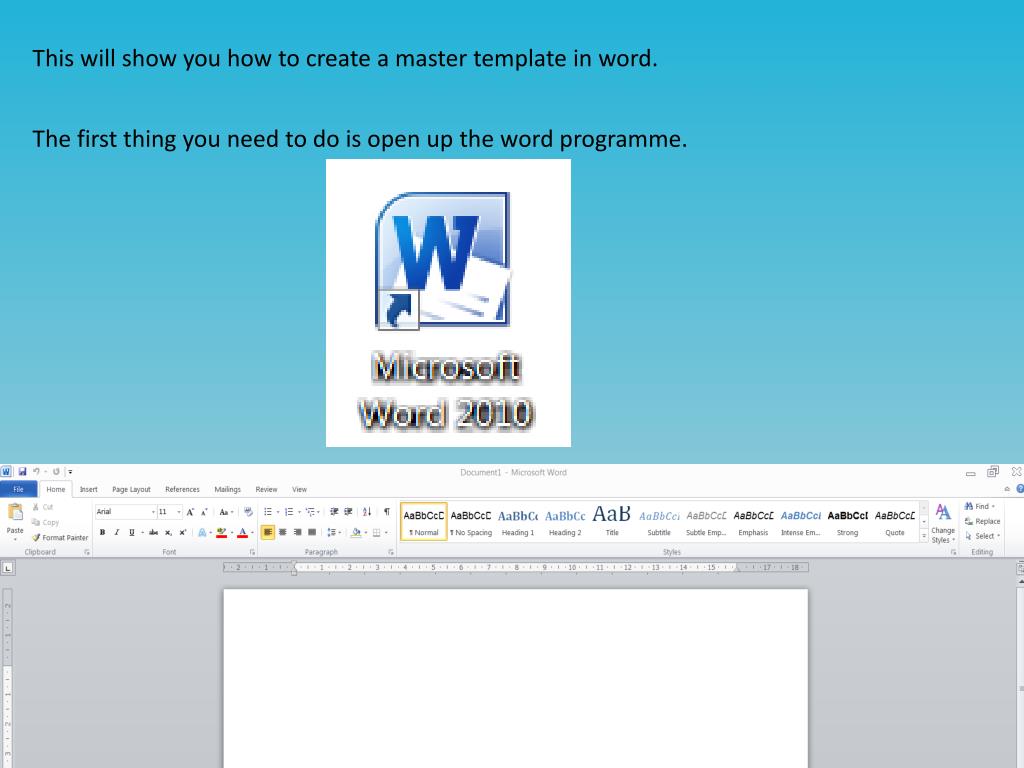The image size is (1024, 768).
Task: Open the File tab
Action: click(x=18, y=489)
